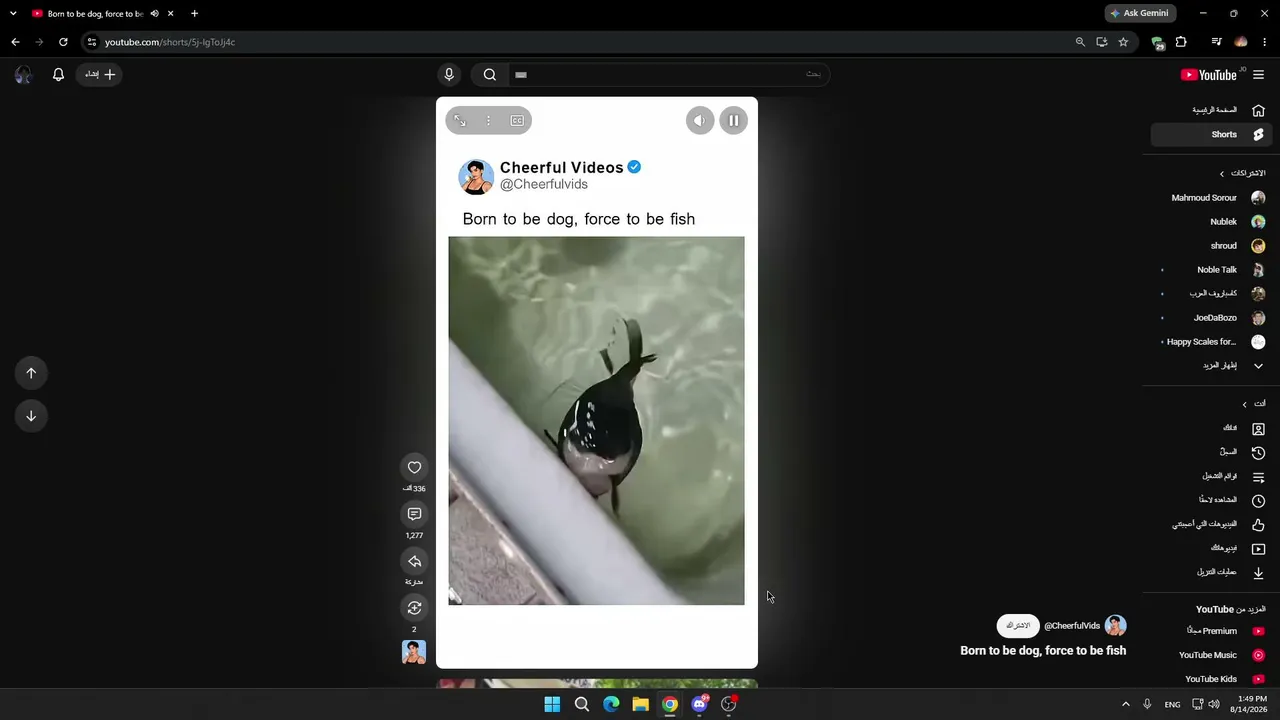The width and height of the screenshot is (1280, 720).
Task: Open the Create plus button
Action: (x=100, y=74)
